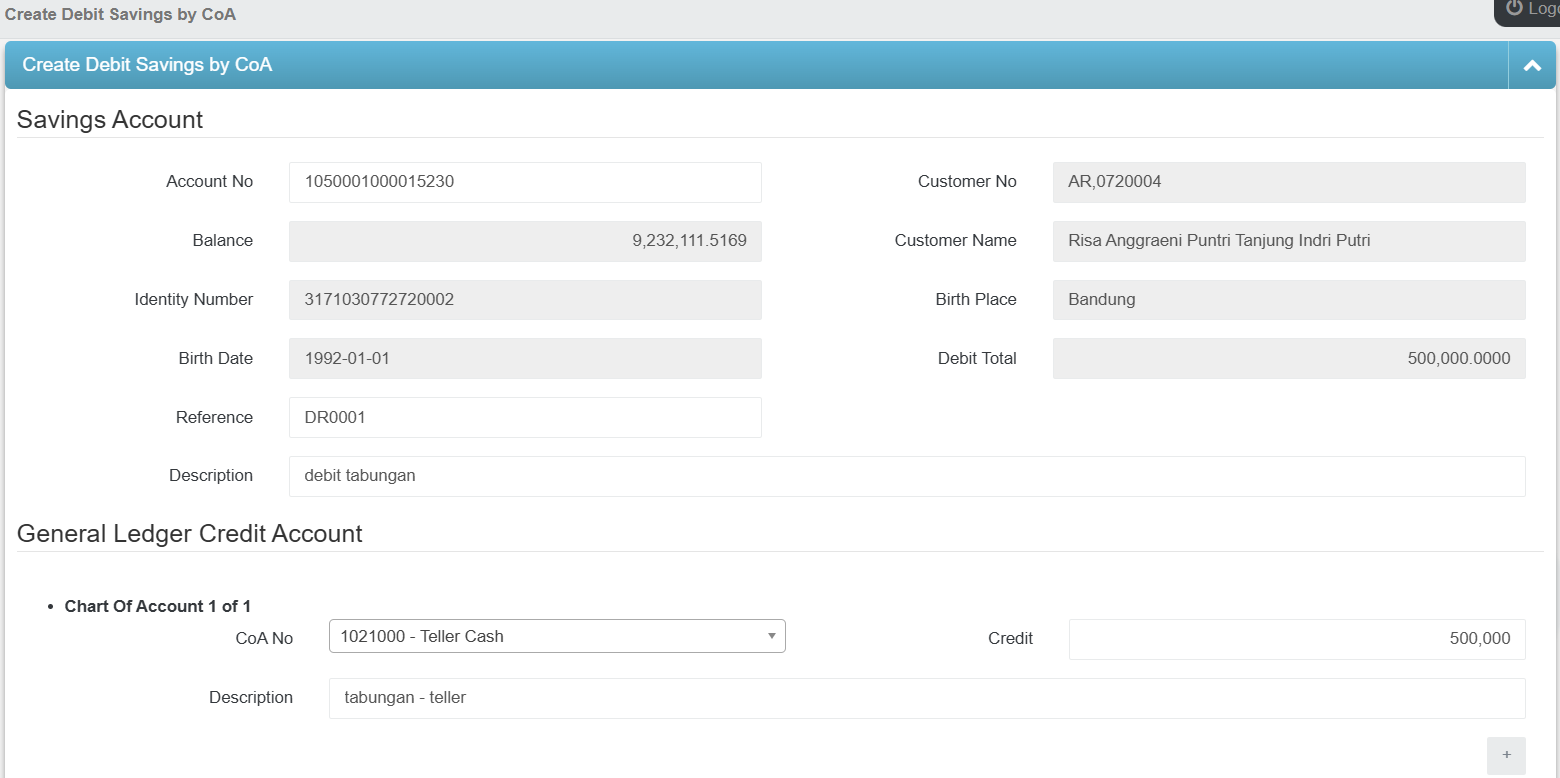Screen dimensions: 1560x778
Task: Click the Balance read-only field
Action: pyautogui.click(x=525, y=241)
